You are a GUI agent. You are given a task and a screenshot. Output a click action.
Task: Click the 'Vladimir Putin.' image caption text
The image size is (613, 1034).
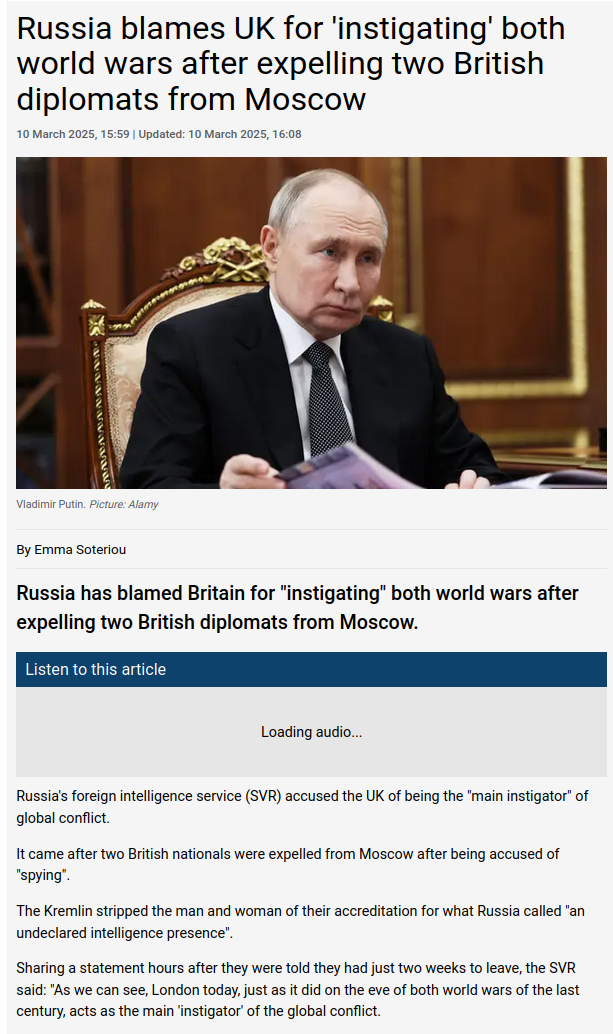(x=51, y=504)
